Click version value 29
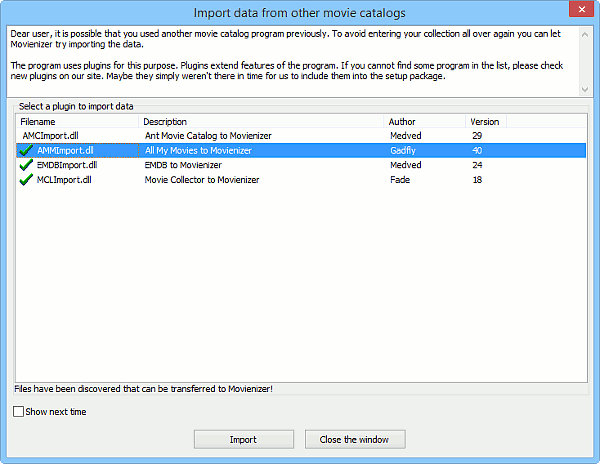 pyautogui.click(x=477, y=136)
